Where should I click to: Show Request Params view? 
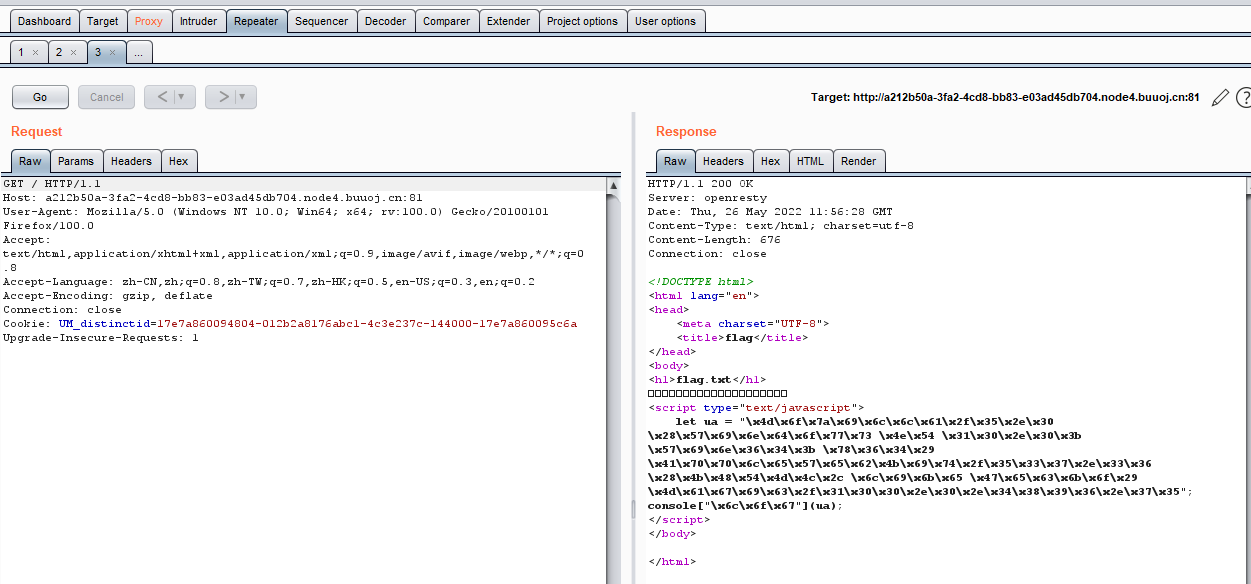[76, 161]
